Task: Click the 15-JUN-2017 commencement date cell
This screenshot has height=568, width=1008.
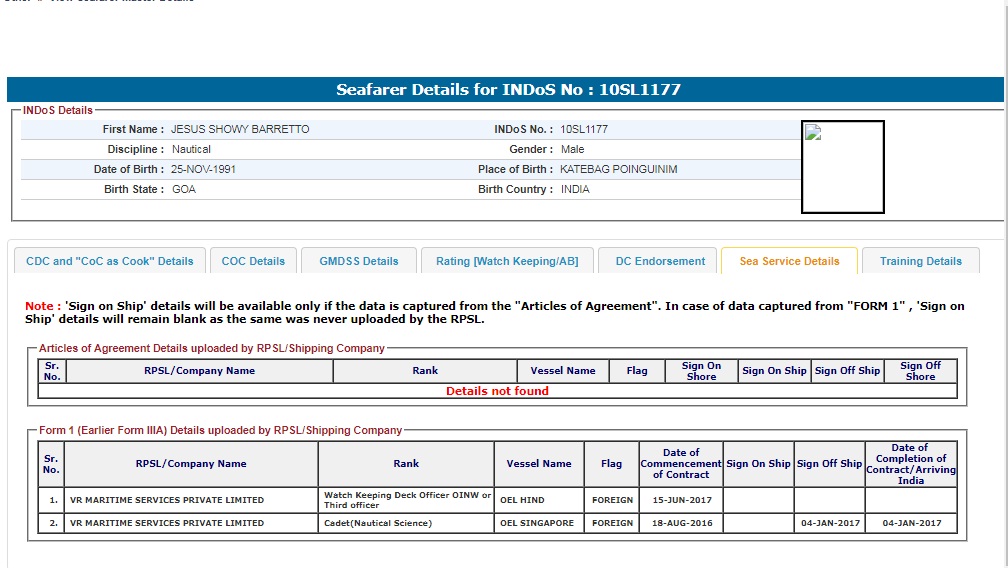Action: pyautogui.click(x=681, y=500)
